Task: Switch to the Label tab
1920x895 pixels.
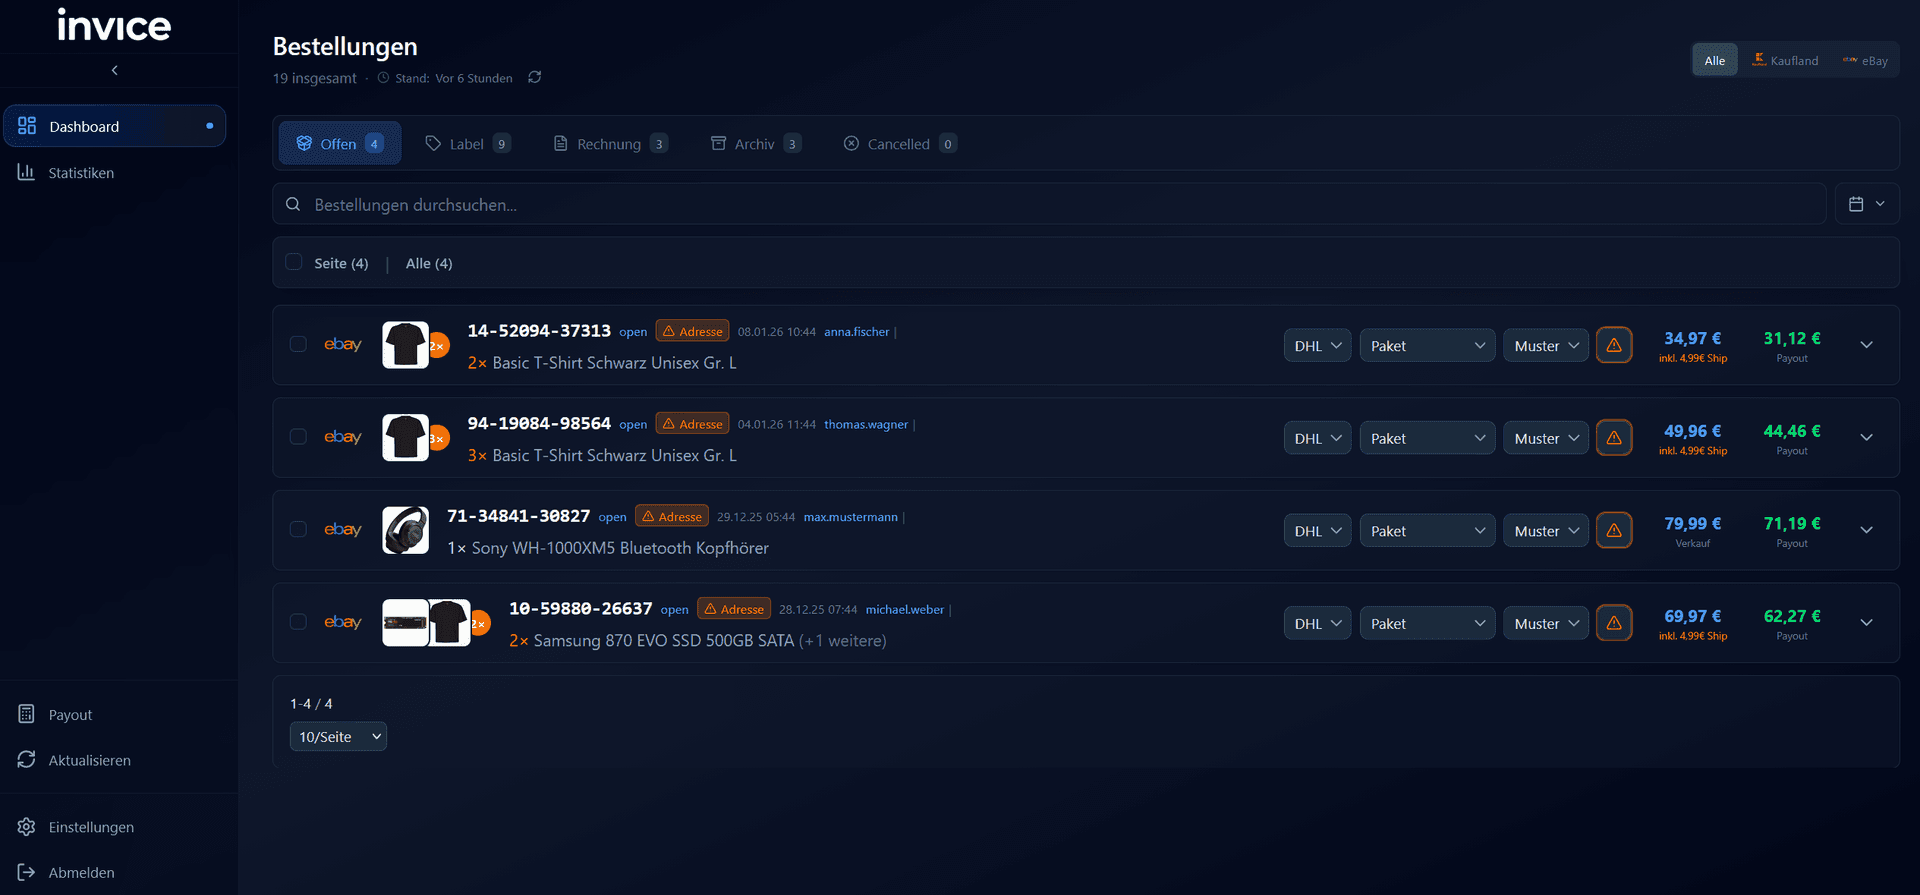Action: tap(467, 144)
